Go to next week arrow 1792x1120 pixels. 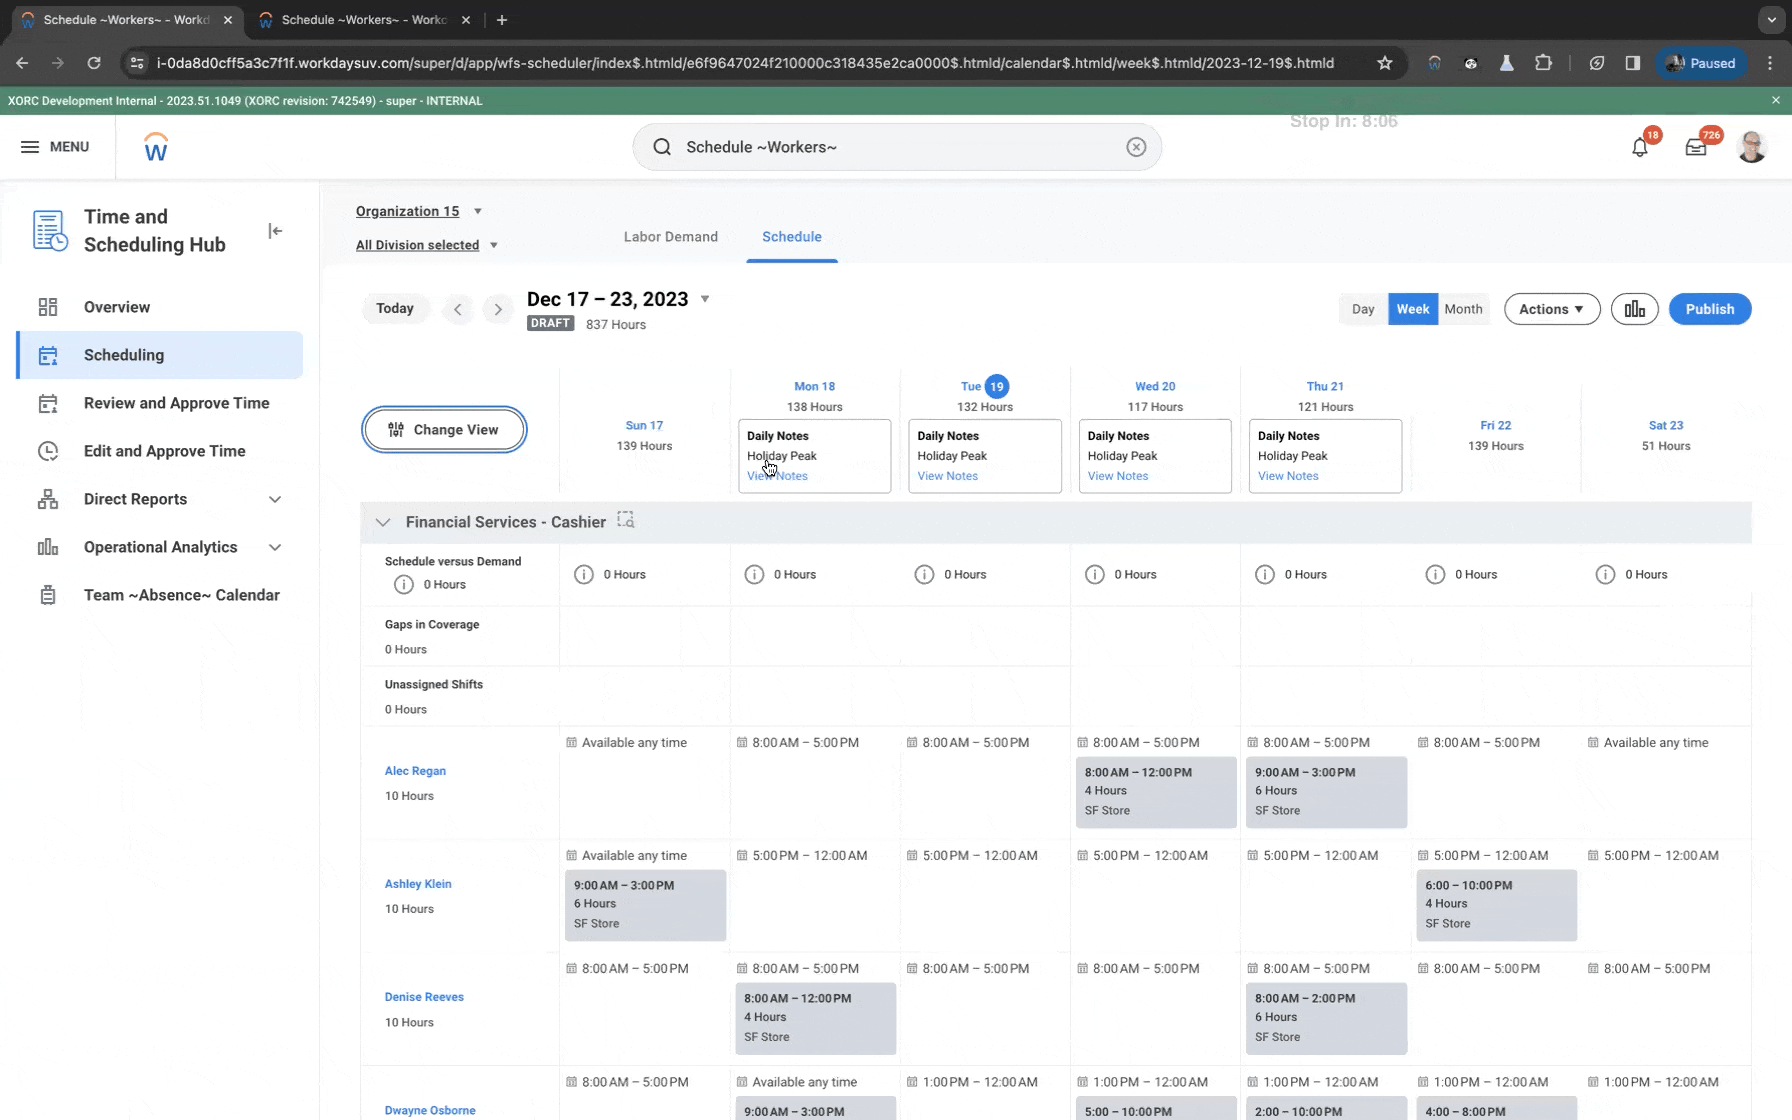click(498, 309)
